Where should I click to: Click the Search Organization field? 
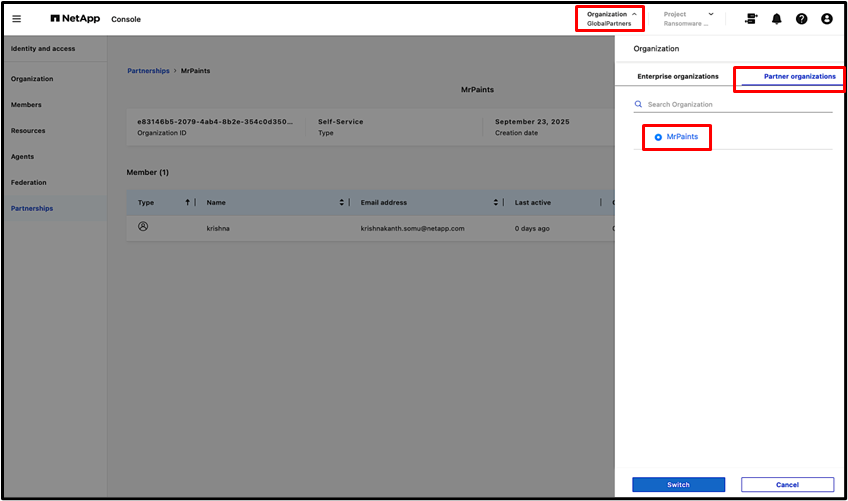point(733,104)
